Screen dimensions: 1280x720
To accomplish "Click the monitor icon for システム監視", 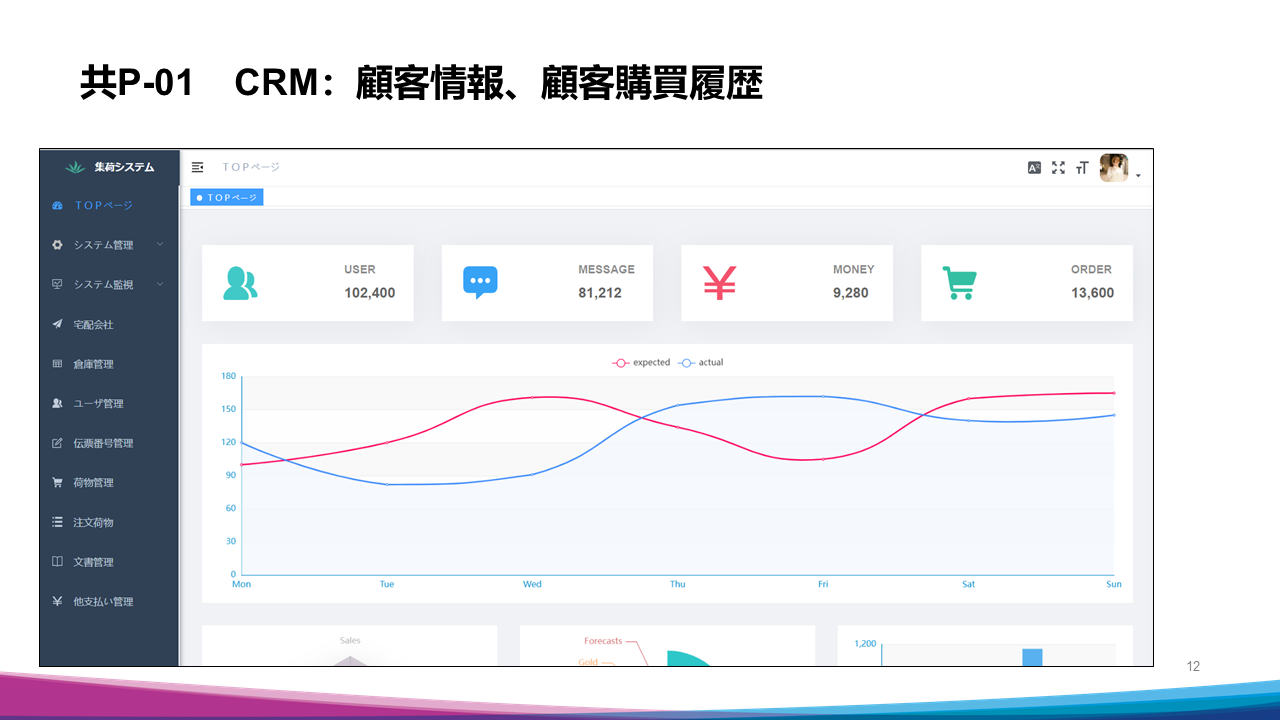I will pos(57,285).
